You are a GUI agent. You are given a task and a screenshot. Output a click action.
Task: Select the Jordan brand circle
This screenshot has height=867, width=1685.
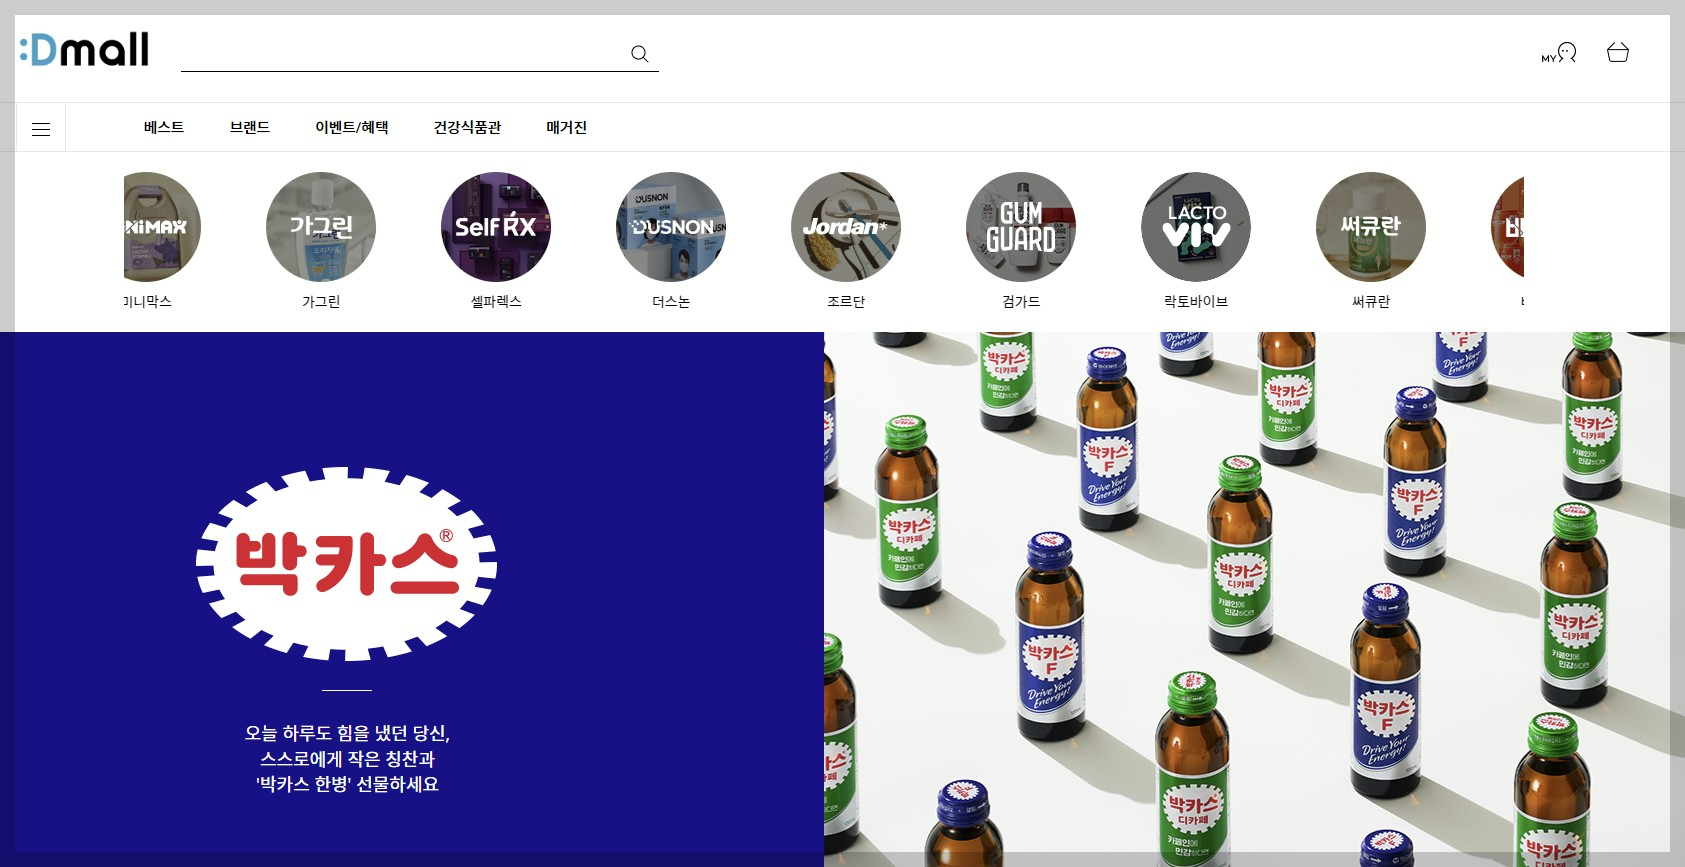[x=846, y=227]
